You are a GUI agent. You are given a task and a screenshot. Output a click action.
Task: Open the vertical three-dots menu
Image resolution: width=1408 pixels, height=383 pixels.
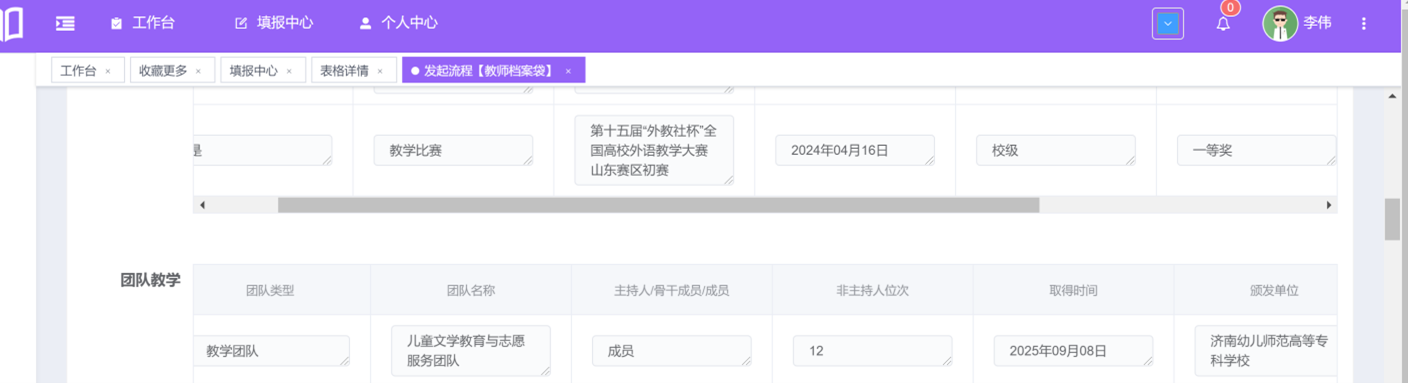point(1364,23)
